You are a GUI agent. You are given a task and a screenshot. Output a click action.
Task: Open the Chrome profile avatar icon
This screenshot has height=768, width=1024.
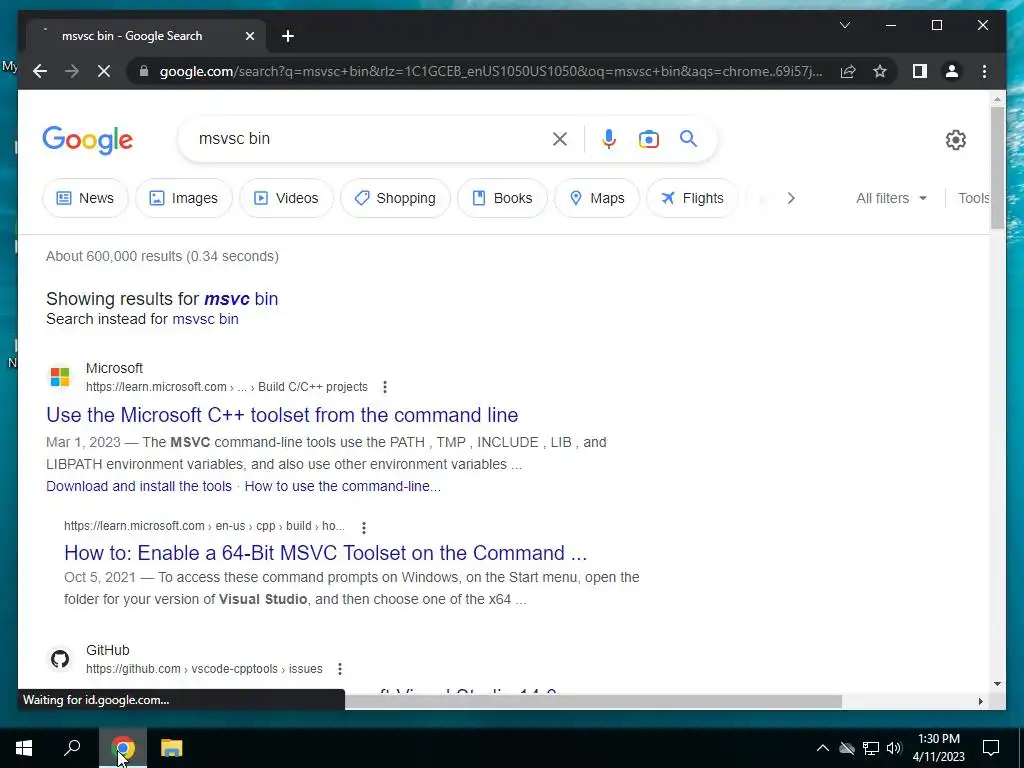(x=952, y=71)
